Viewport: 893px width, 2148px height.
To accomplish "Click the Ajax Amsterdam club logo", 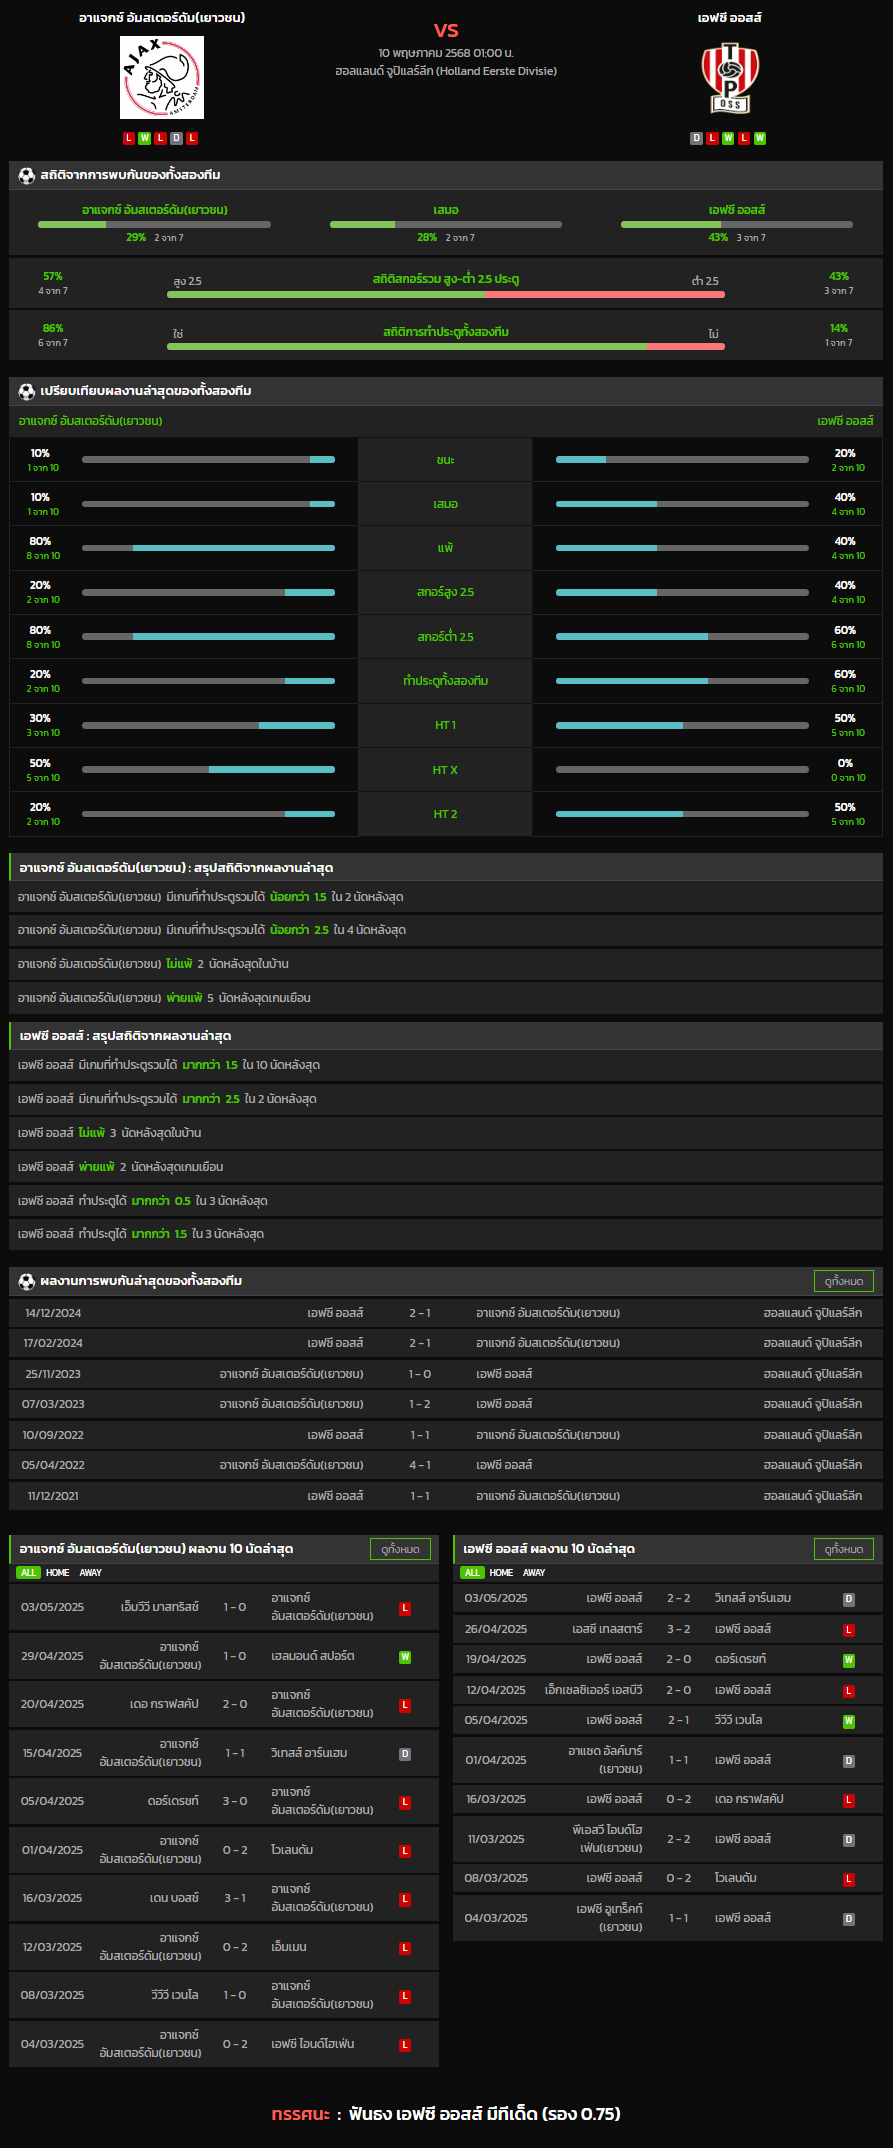I will [162, 78].
